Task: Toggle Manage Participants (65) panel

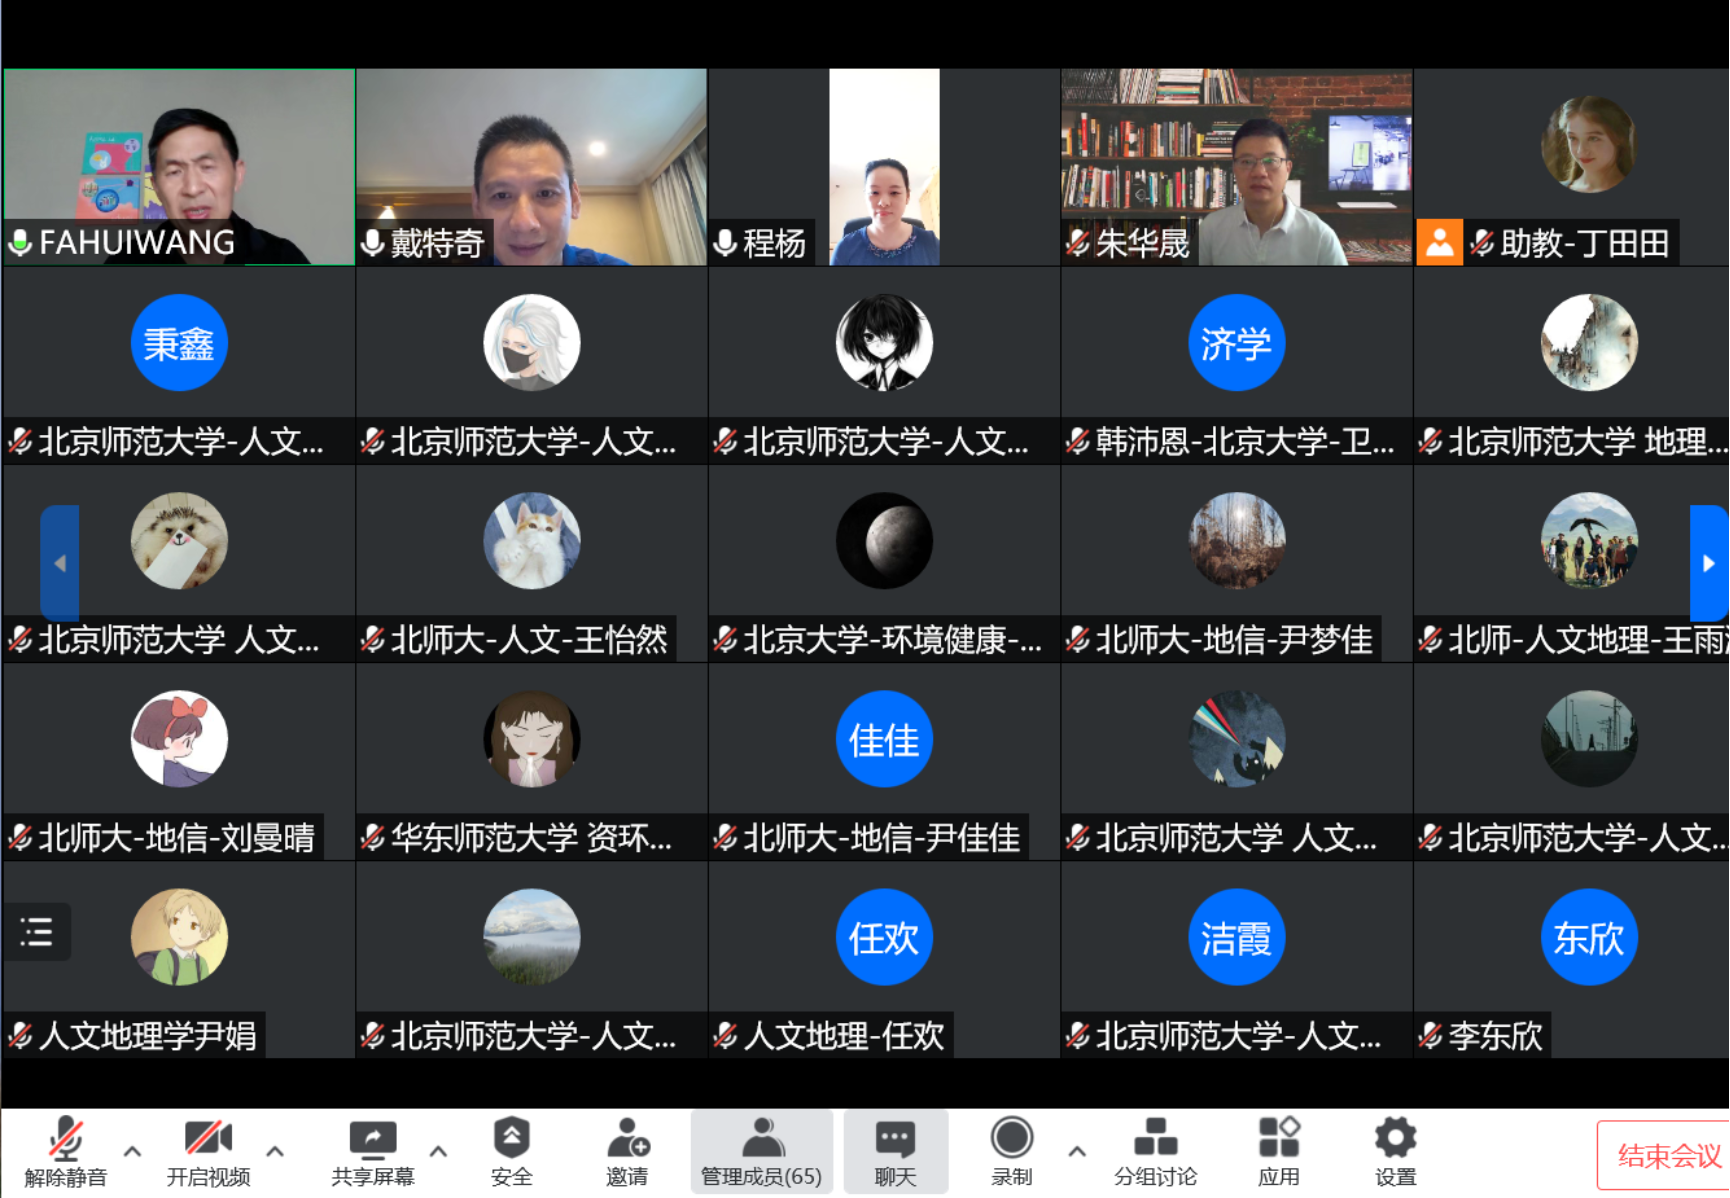Action: (x=761, y=1150)
